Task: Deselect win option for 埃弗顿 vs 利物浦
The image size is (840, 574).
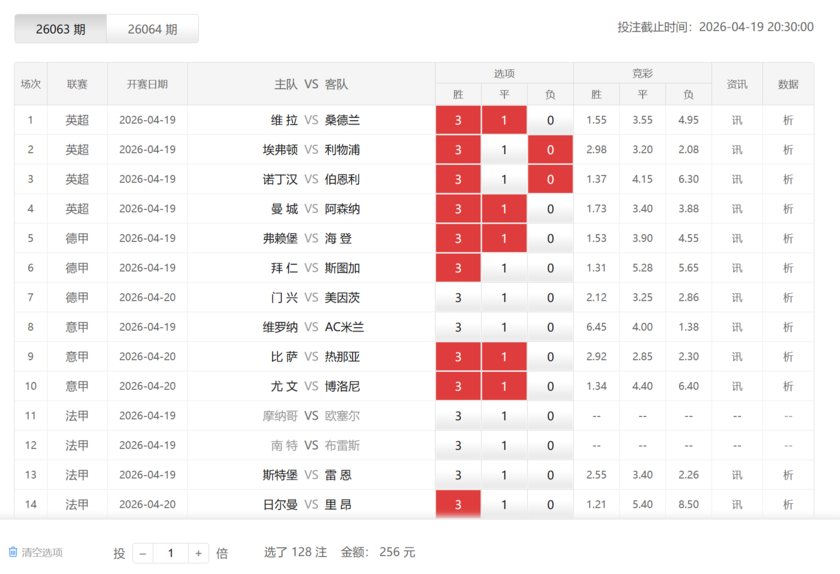Action: pyautogui.click(x=458, y=150)
